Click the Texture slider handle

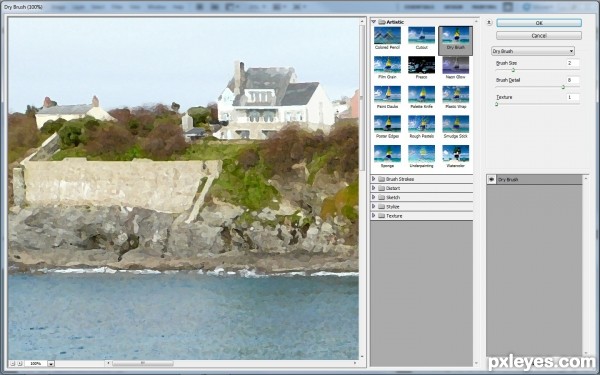497,104
